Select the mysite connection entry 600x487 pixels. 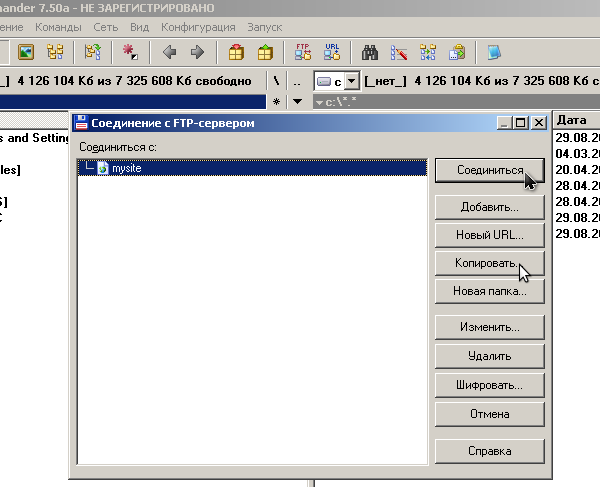126,168
